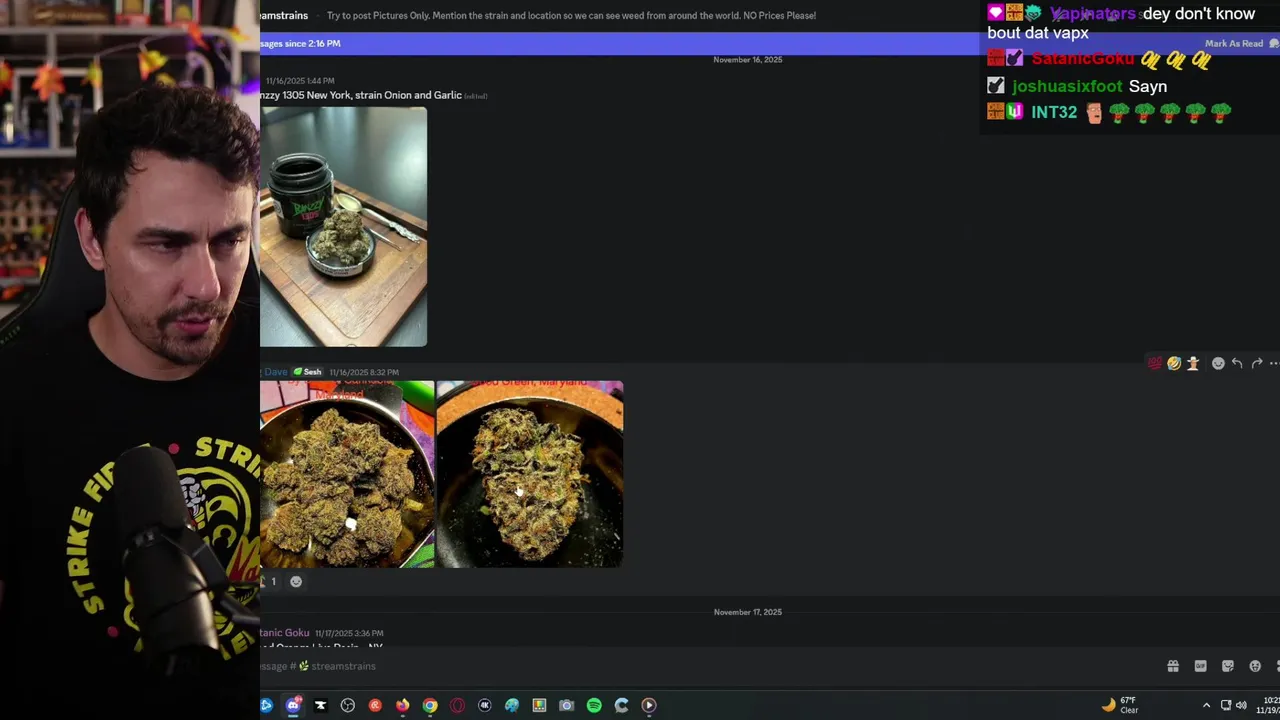The image size is (1280, 720).
Task: Click the channel topic about posting pictures
Action: pyautogui.click(x=571, y=15)
